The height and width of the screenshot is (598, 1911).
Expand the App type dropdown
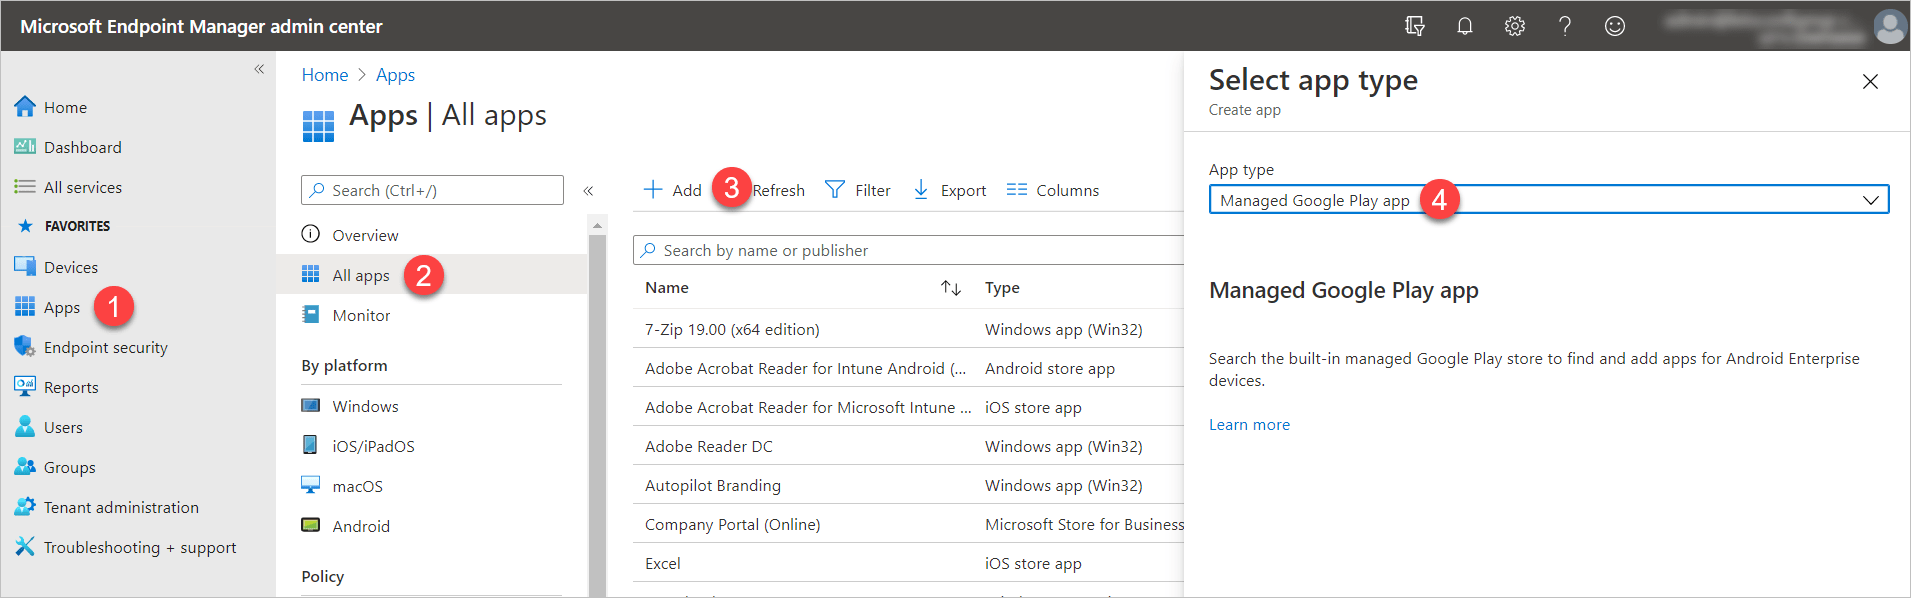pyautogui.click(x=1549, y=200)
